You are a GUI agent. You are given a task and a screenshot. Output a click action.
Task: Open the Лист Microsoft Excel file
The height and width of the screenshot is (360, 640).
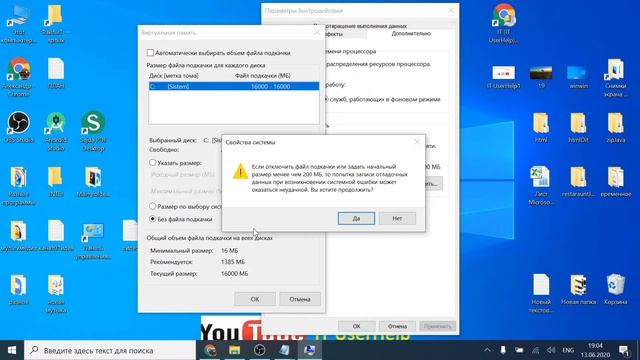[x=541, y=186]
